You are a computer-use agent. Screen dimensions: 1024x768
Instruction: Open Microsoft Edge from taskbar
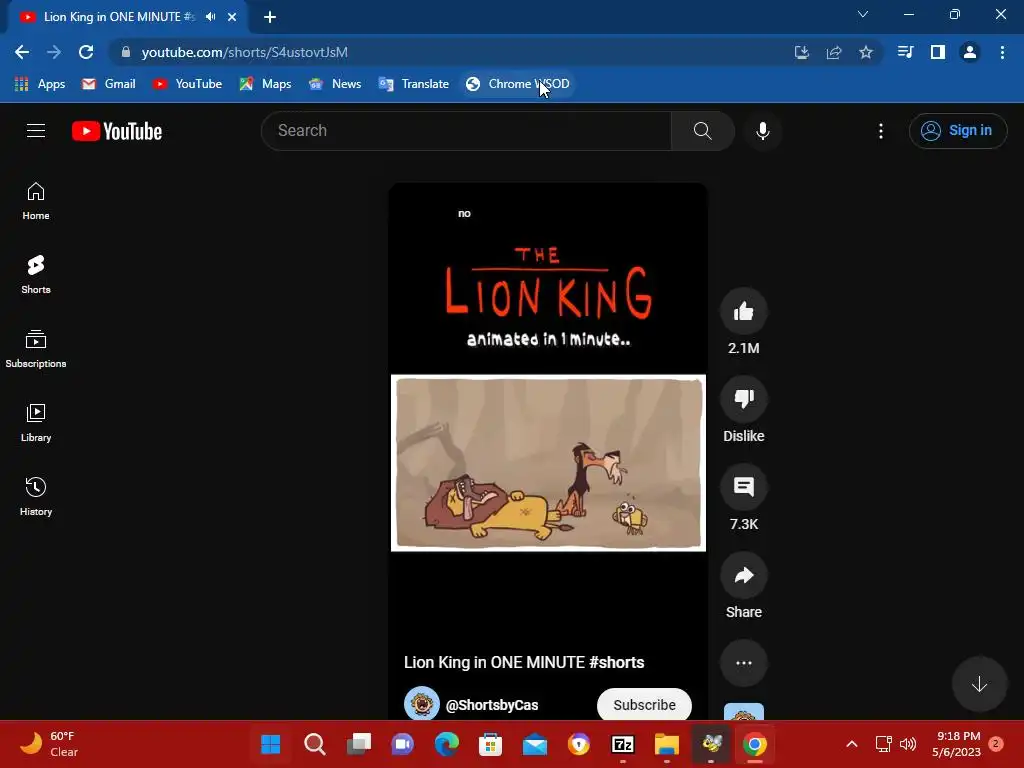click(447, 744)
